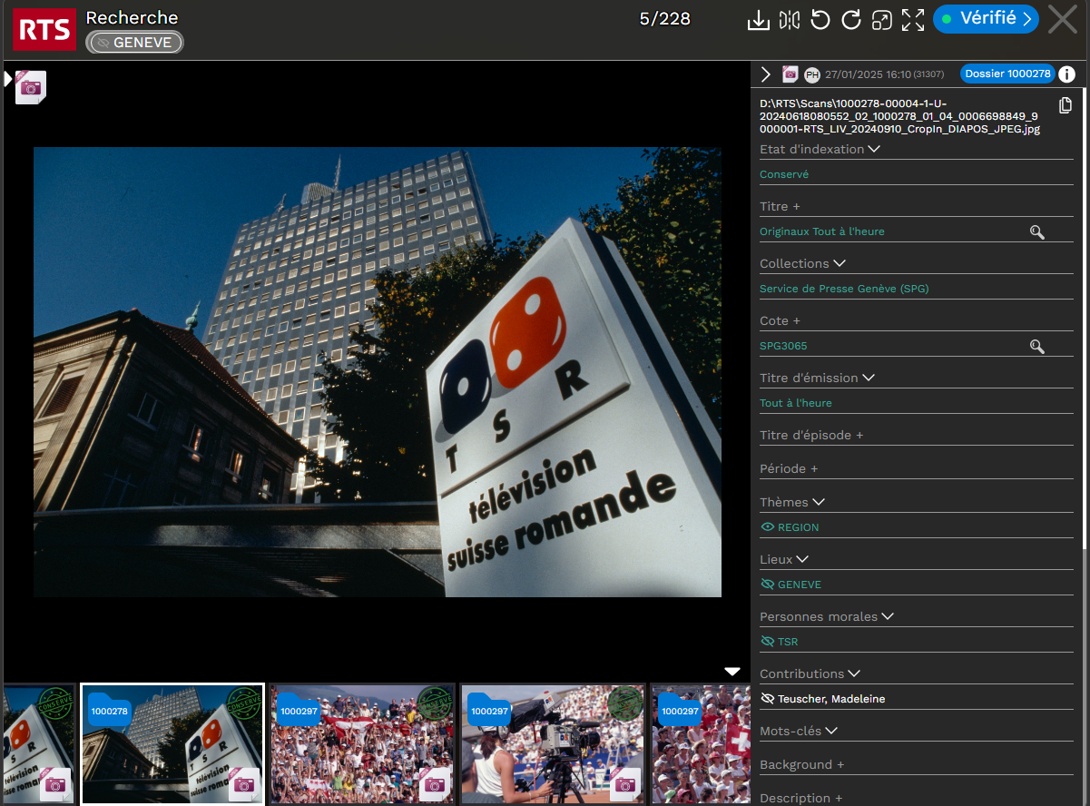Expand the Thèmes dropdown
Image resolution: width=1090 pixels, height=806 pixels.
[x=818, y=501]
